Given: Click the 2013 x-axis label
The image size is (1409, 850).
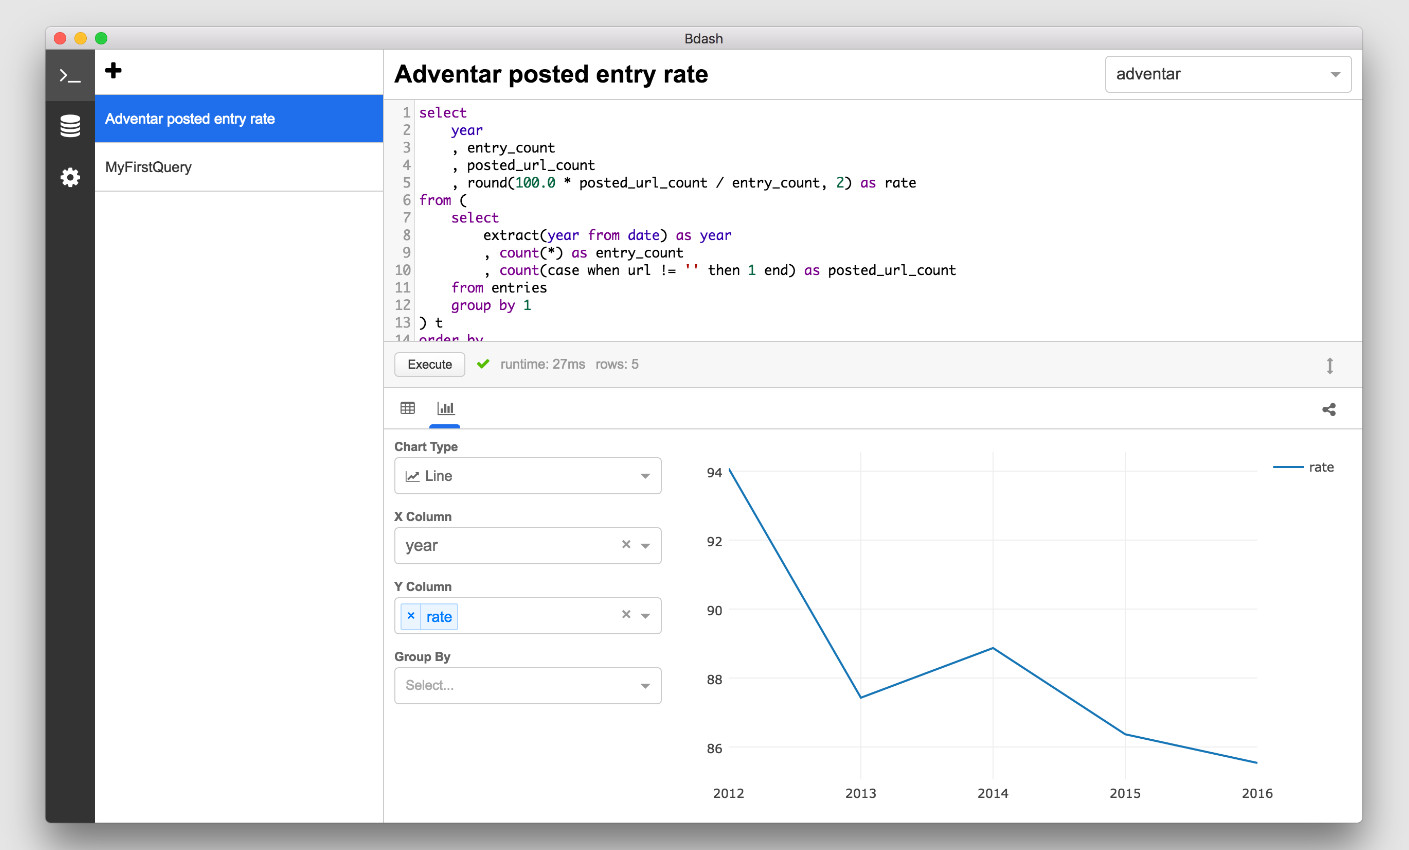Looking at the screenshot, I should 860,793.
